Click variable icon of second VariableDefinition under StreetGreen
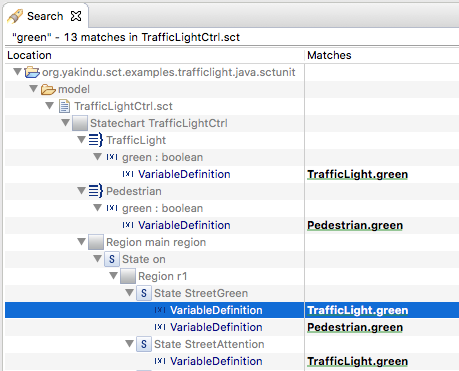 click(160, 327)
